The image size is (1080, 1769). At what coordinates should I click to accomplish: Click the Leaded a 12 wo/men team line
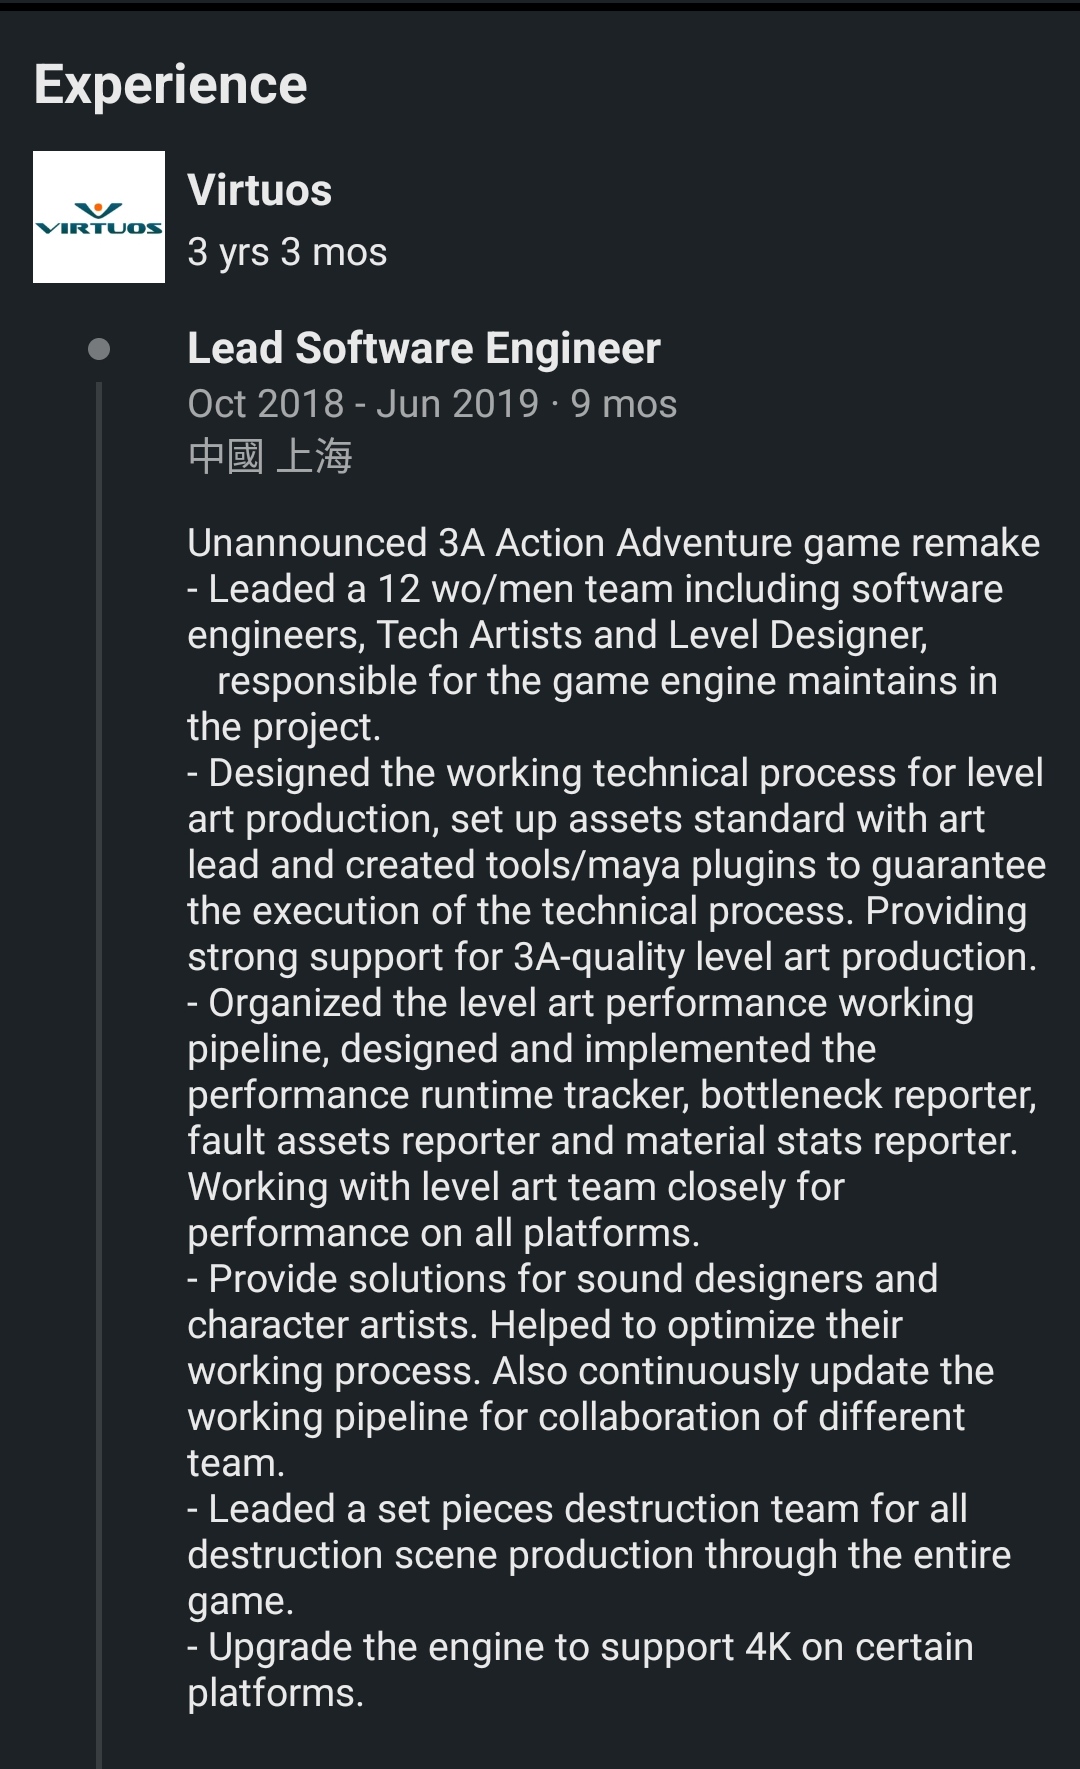[x=595, y=589]
